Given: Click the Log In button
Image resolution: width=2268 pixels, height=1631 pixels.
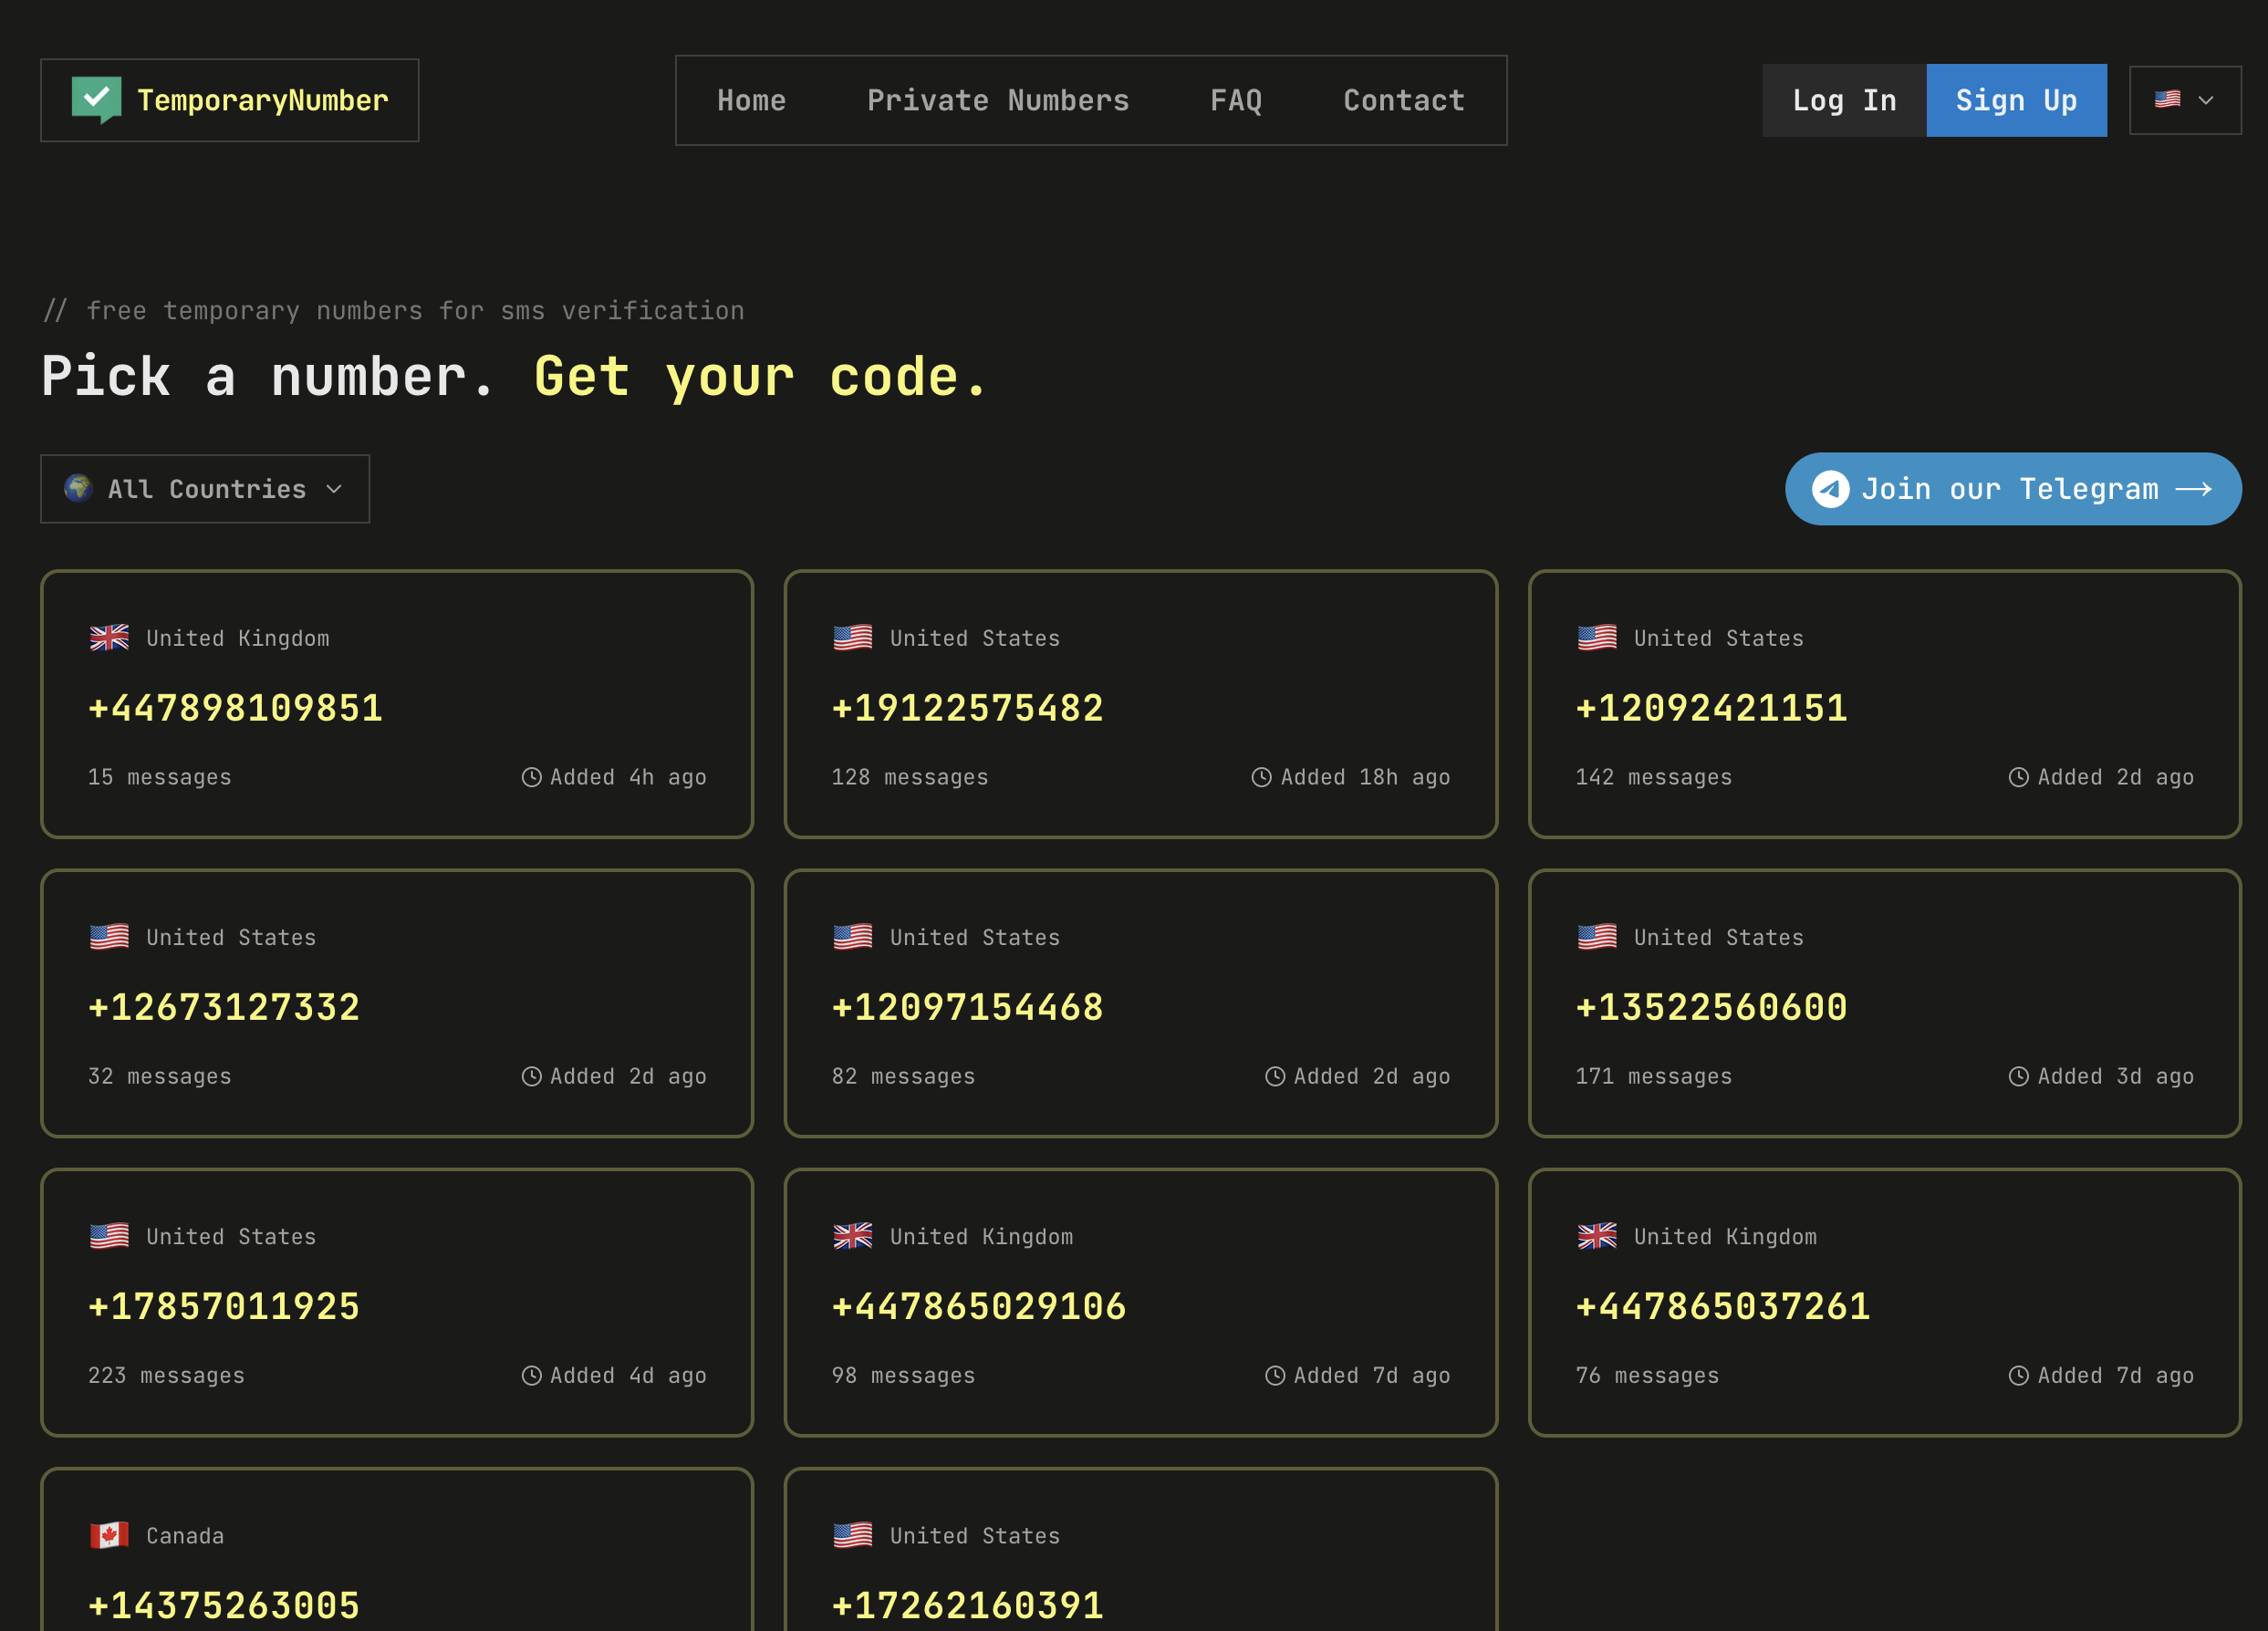Looking at the screenshot, I should (1844, 100).
